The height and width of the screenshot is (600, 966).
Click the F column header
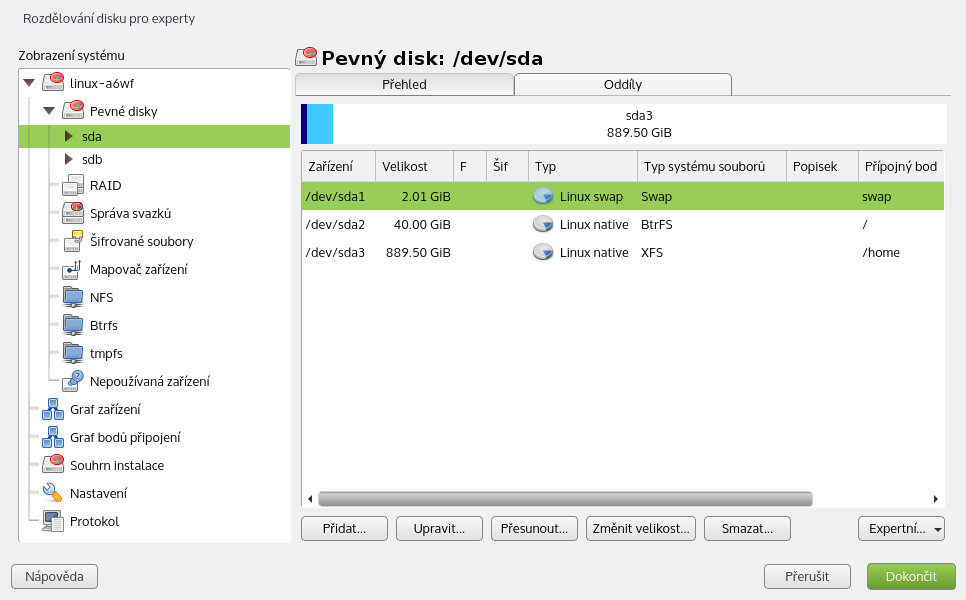pos(469,166)
